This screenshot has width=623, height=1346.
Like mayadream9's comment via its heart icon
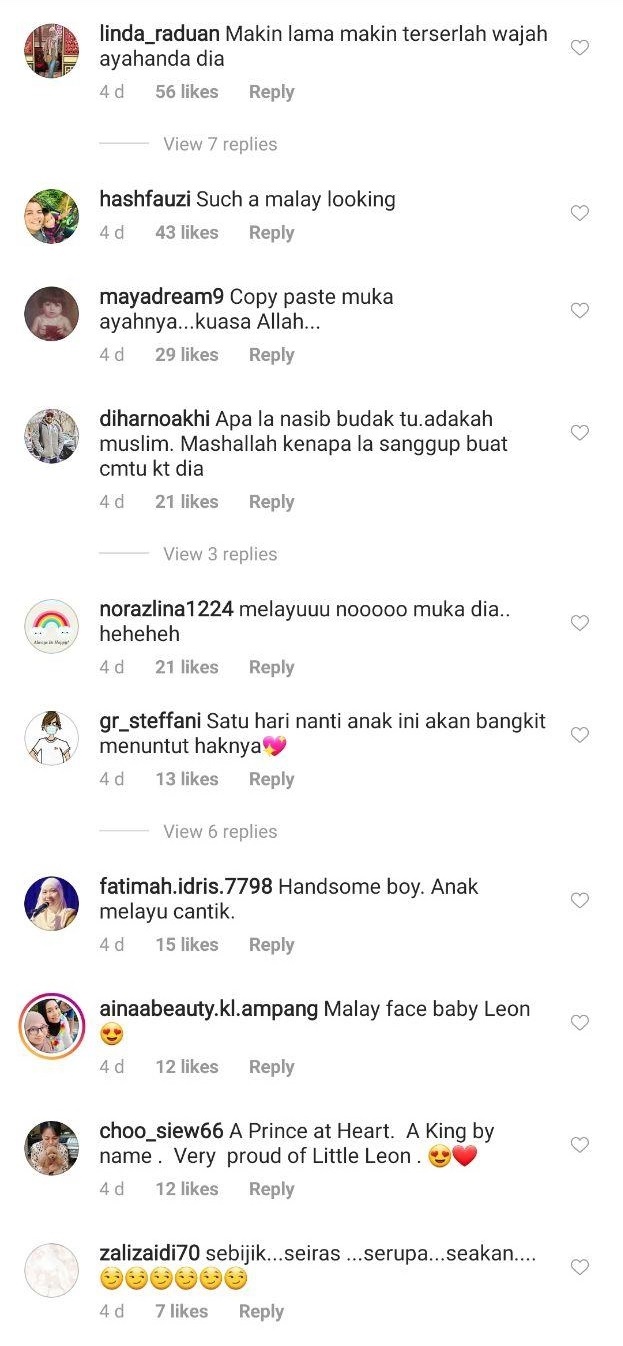[579, 311]
